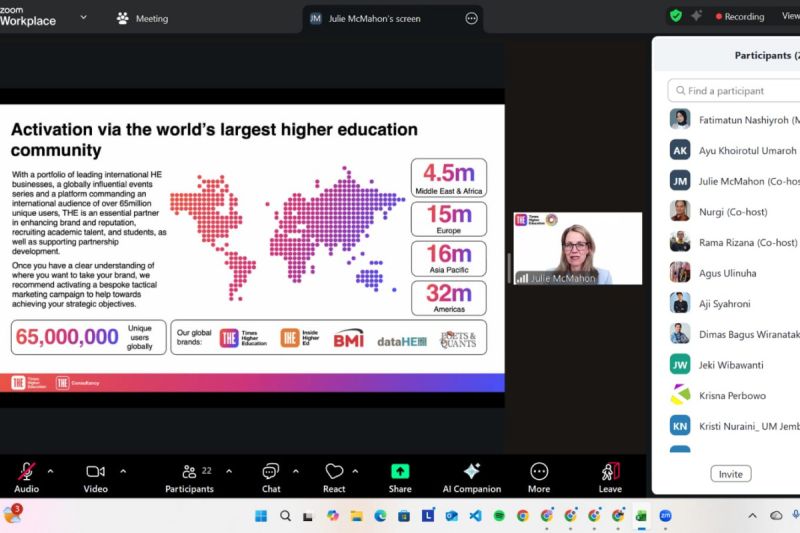800x533 pixels.
Task: Open the Participants panel icon
Action: click(x=189, y=471)
